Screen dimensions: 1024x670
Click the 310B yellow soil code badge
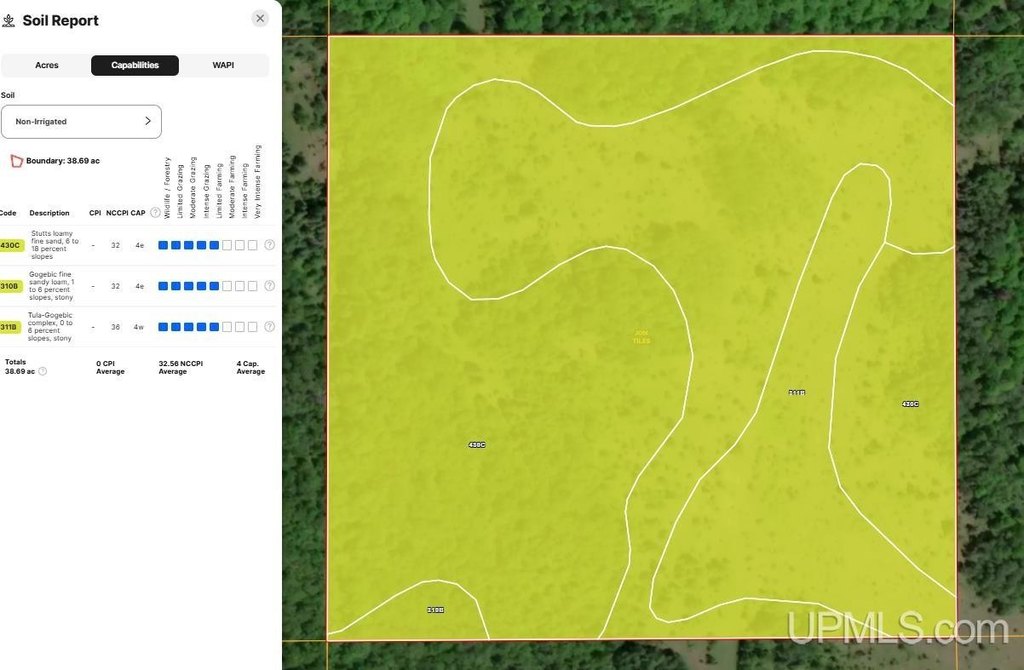10,286
